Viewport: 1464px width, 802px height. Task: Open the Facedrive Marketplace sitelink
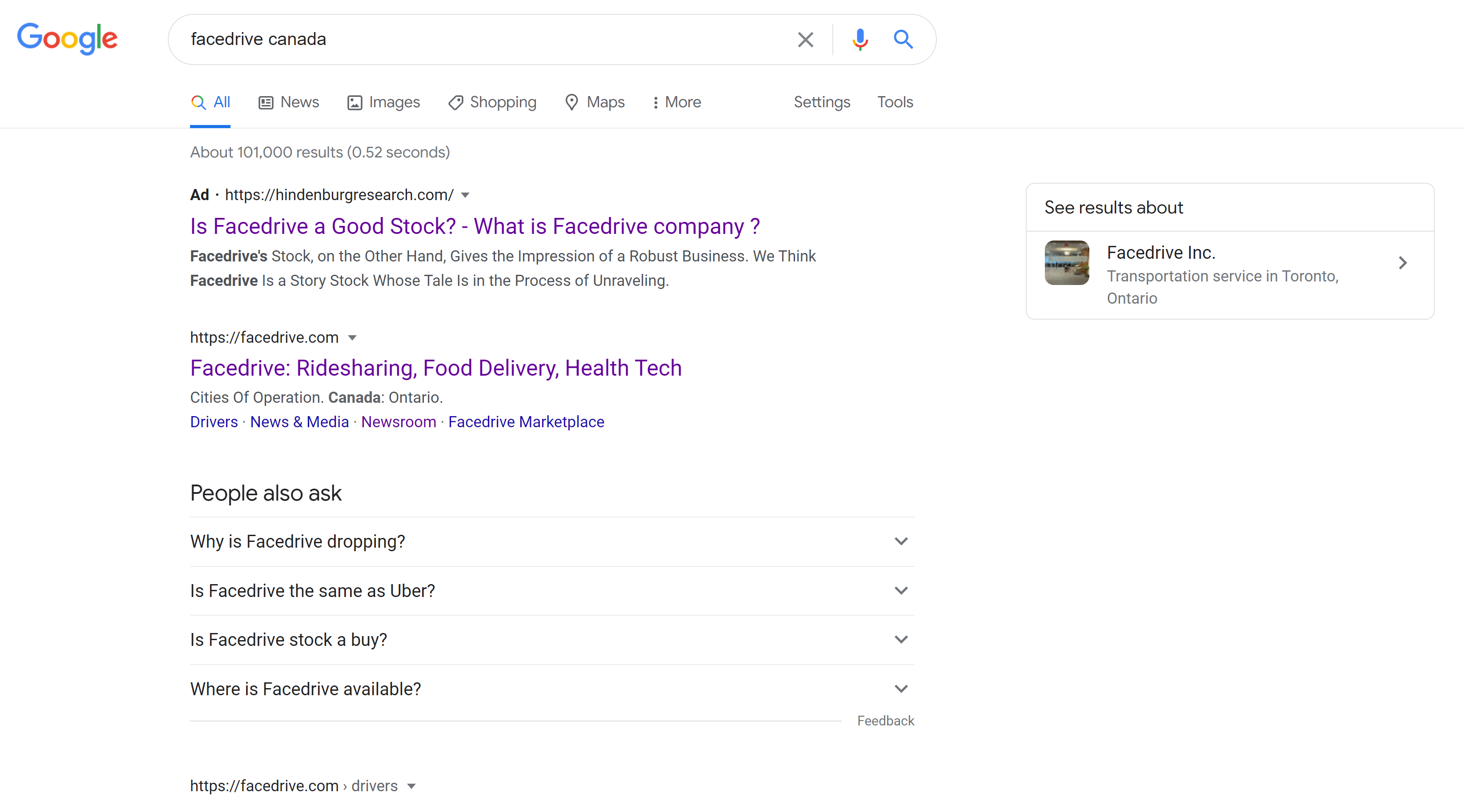pos(526,422)
